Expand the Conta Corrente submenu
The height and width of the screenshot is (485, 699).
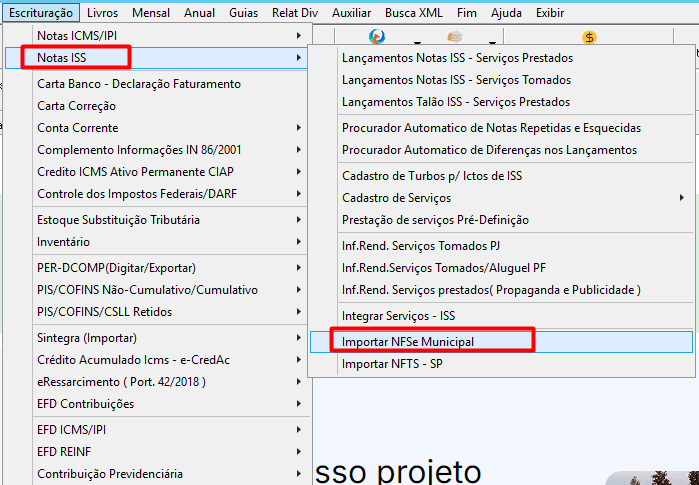pyautogui.click(x=156, y=127)
